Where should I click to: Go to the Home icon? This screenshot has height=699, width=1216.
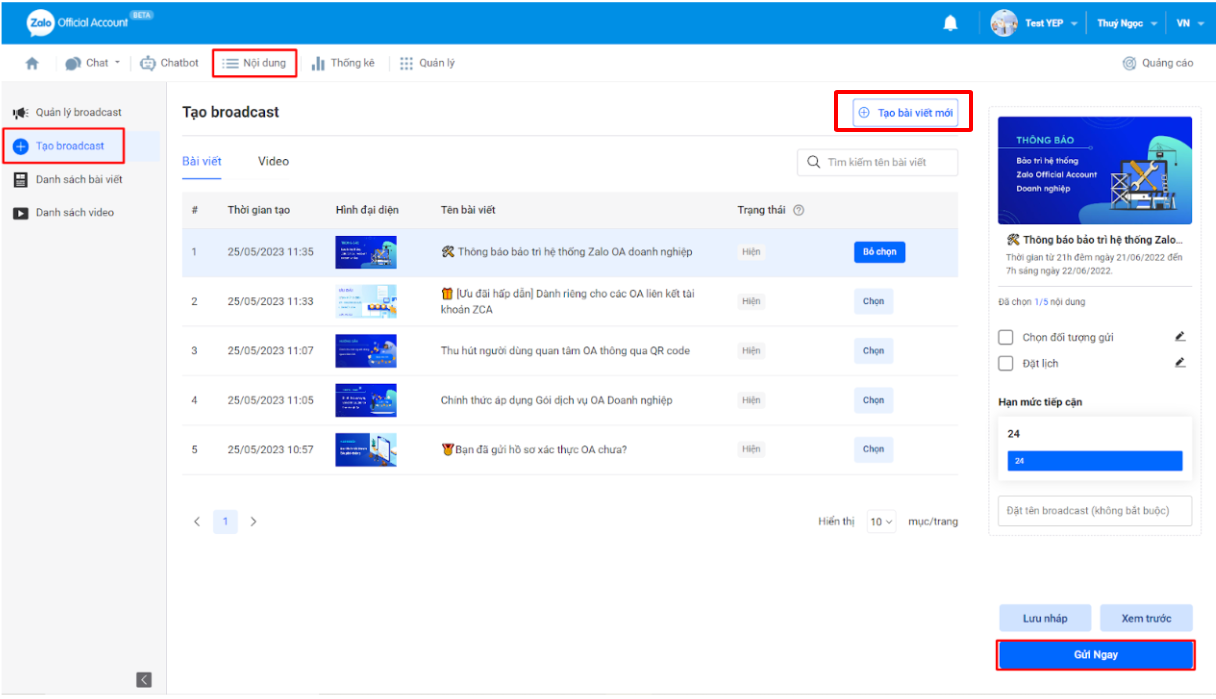(32, 63)
